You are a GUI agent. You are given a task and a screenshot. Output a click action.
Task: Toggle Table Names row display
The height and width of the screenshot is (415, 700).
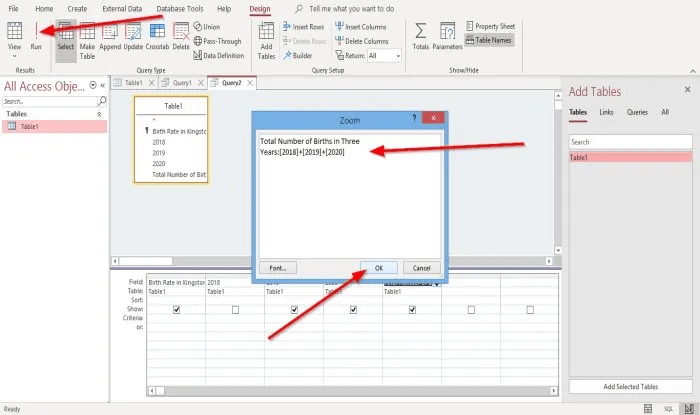tap(489, 40)
